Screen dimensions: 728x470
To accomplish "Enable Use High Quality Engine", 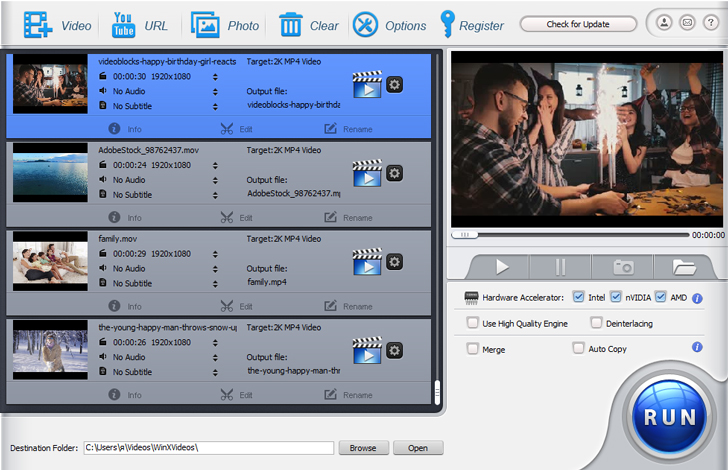I will [473, 323].
